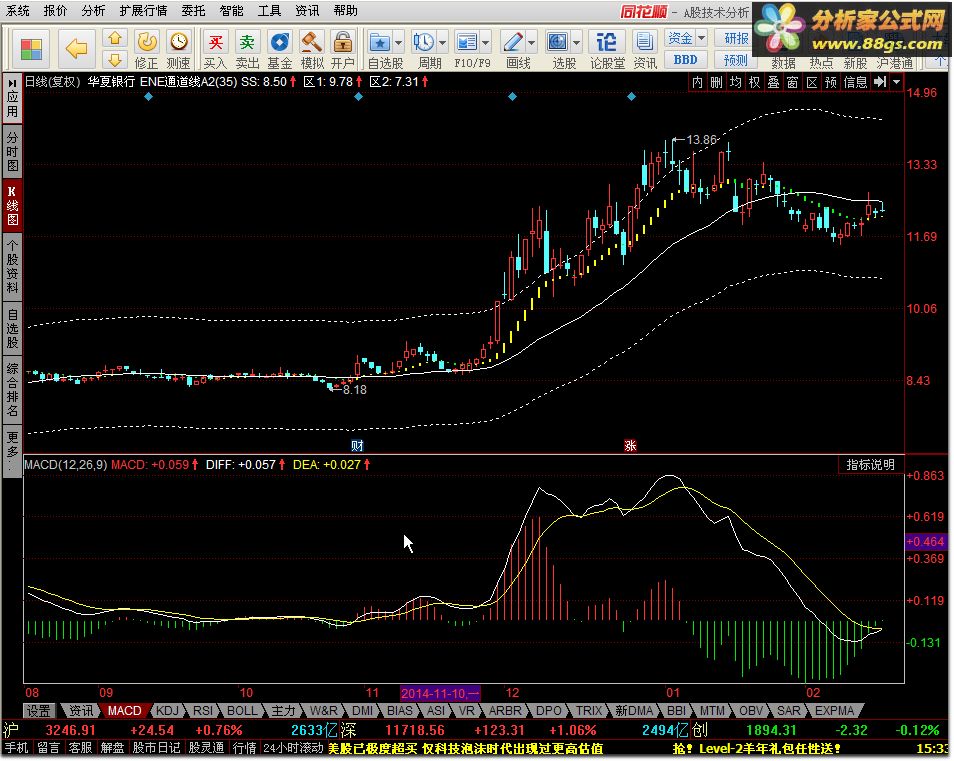Click the 测速 clock icon
The height and width of the screenshot is (761, 954).
(x=178, y=50)
